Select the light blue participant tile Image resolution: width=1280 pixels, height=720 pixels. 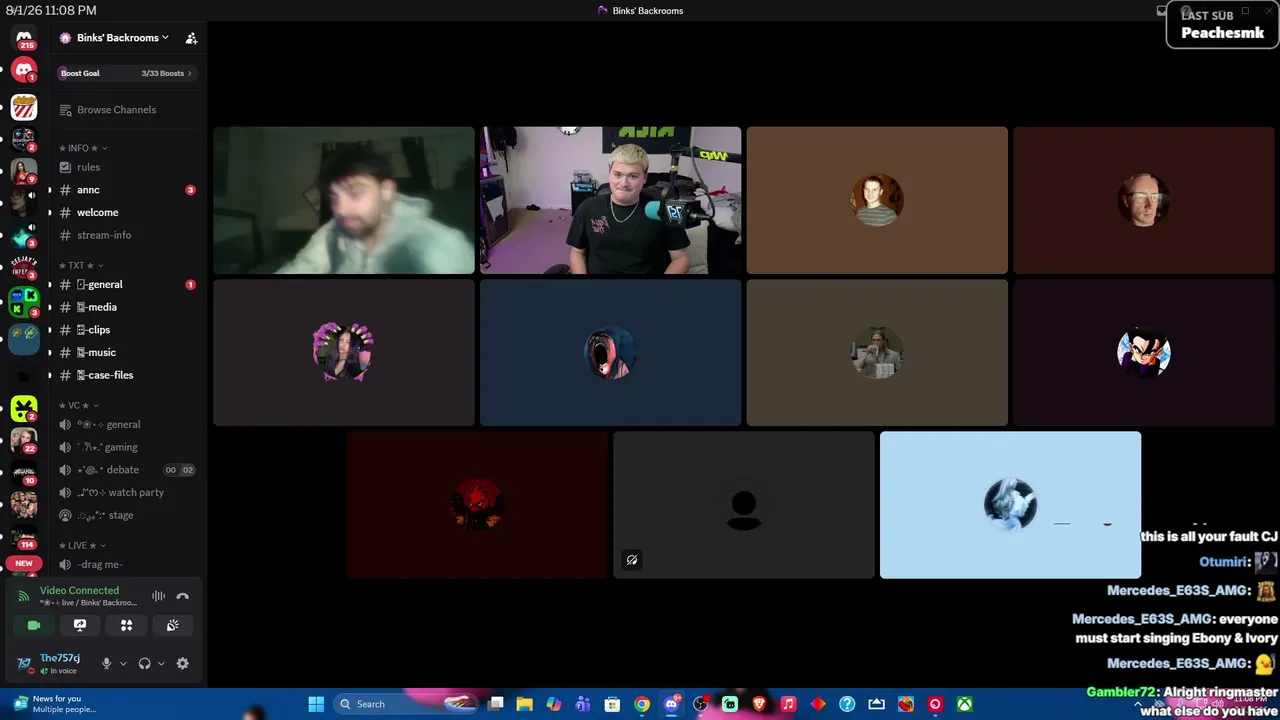[1010, 505]
